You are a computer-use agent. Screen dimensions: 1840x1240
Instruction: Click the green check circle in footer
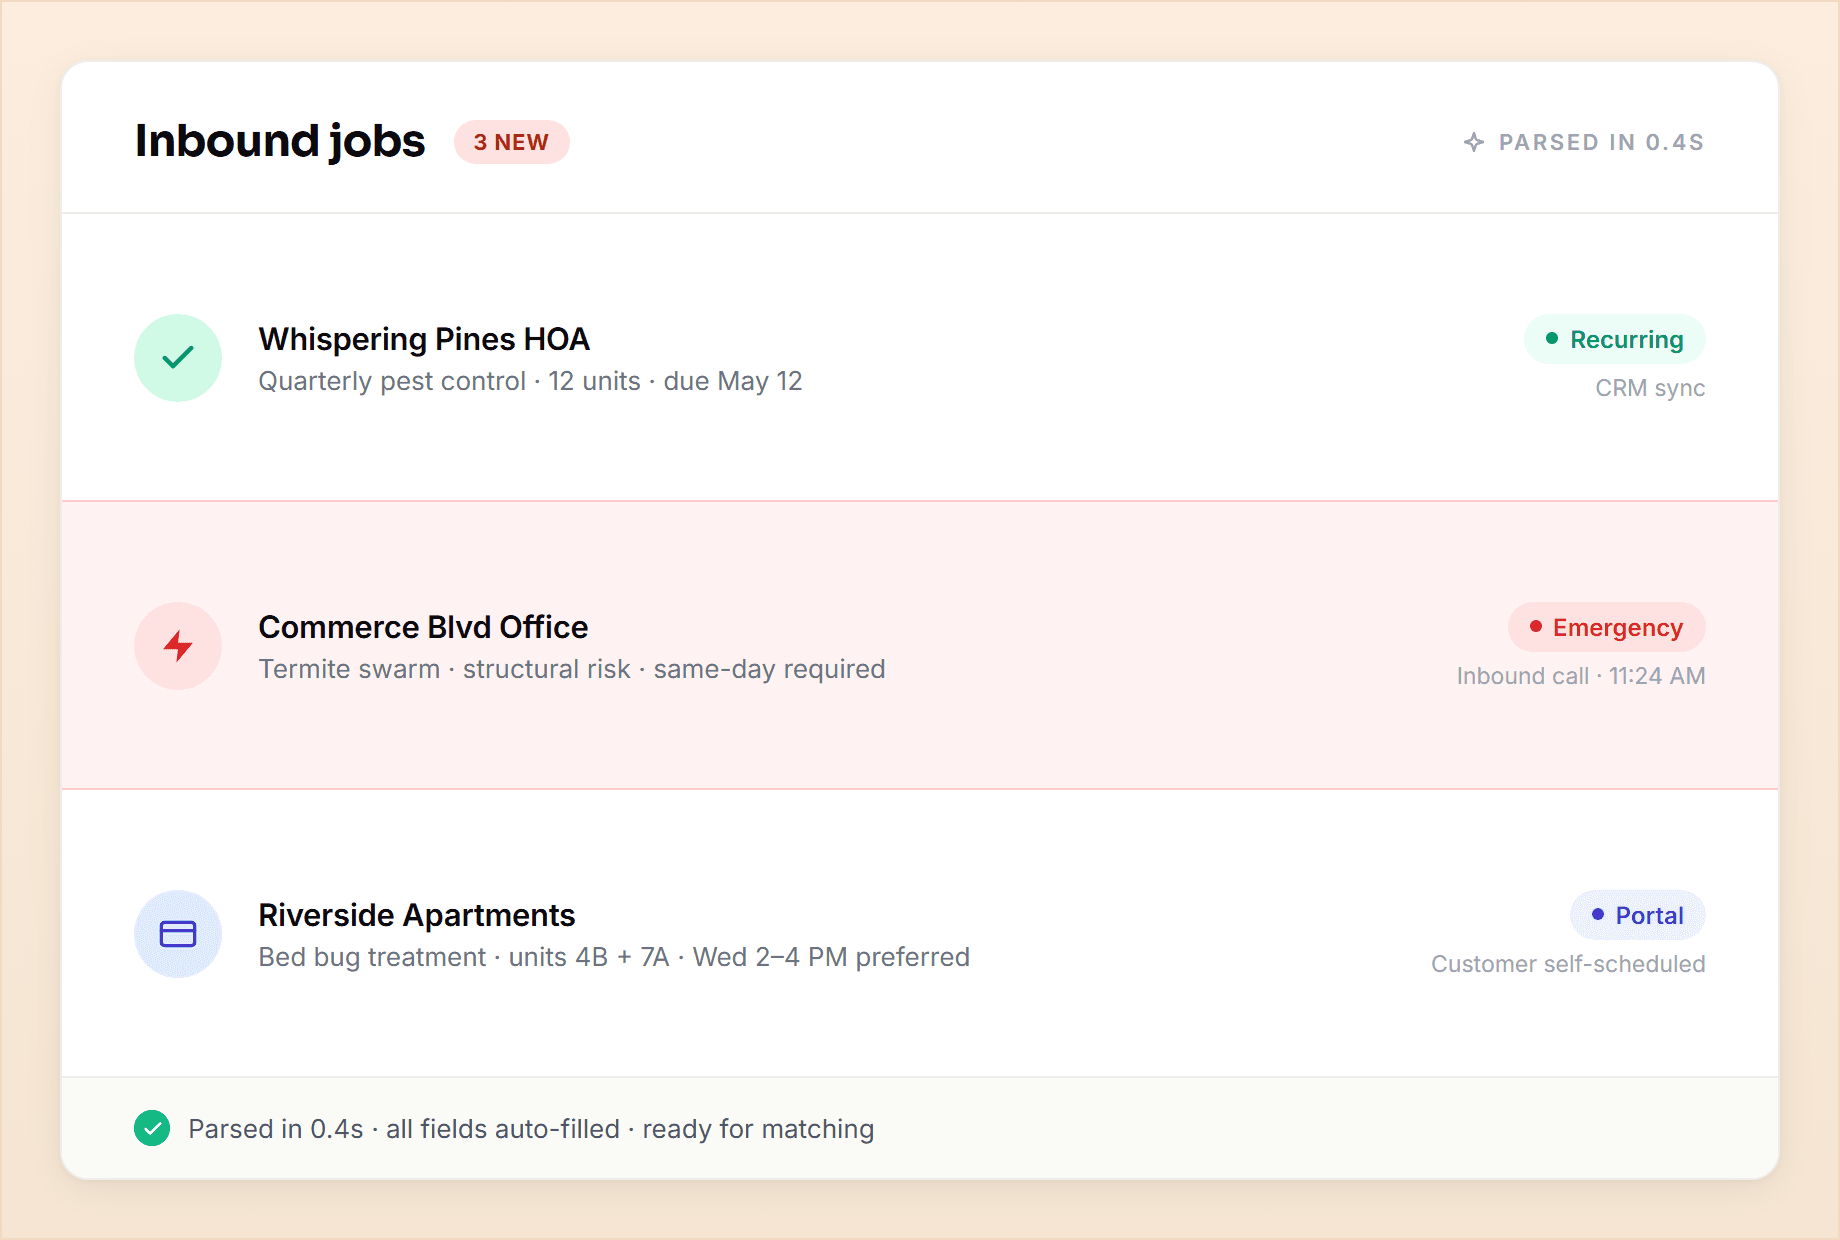point(152,1128)
